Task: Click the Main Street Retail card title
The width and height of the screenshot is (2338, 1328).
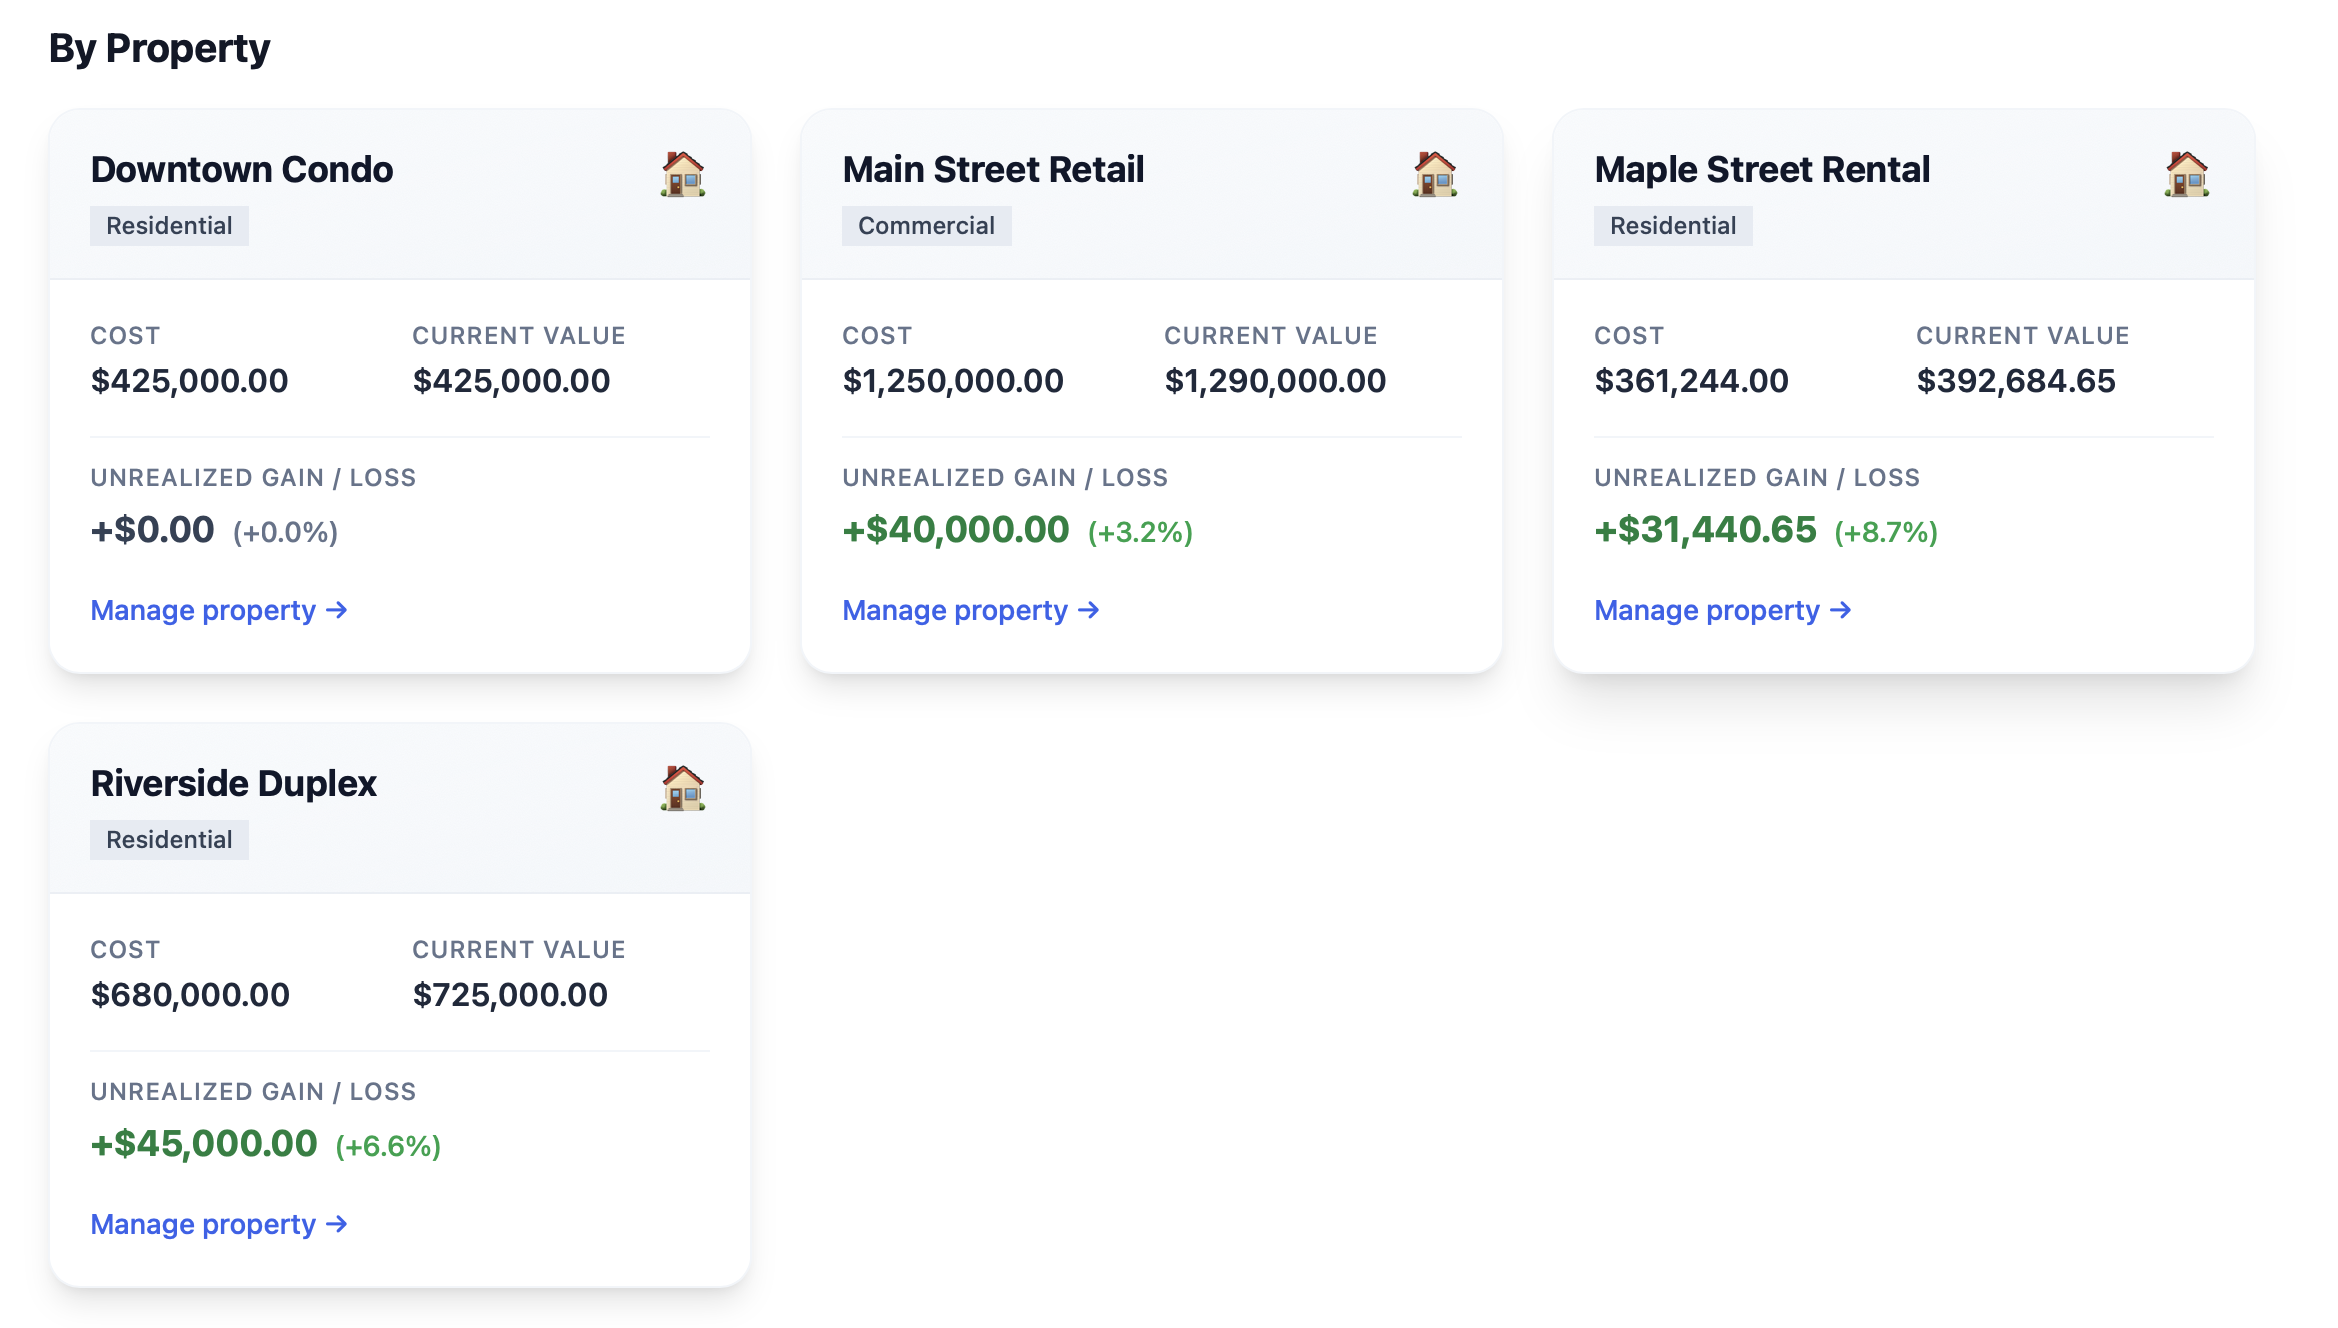Action: pyautogui.click(x=994, y=169)
